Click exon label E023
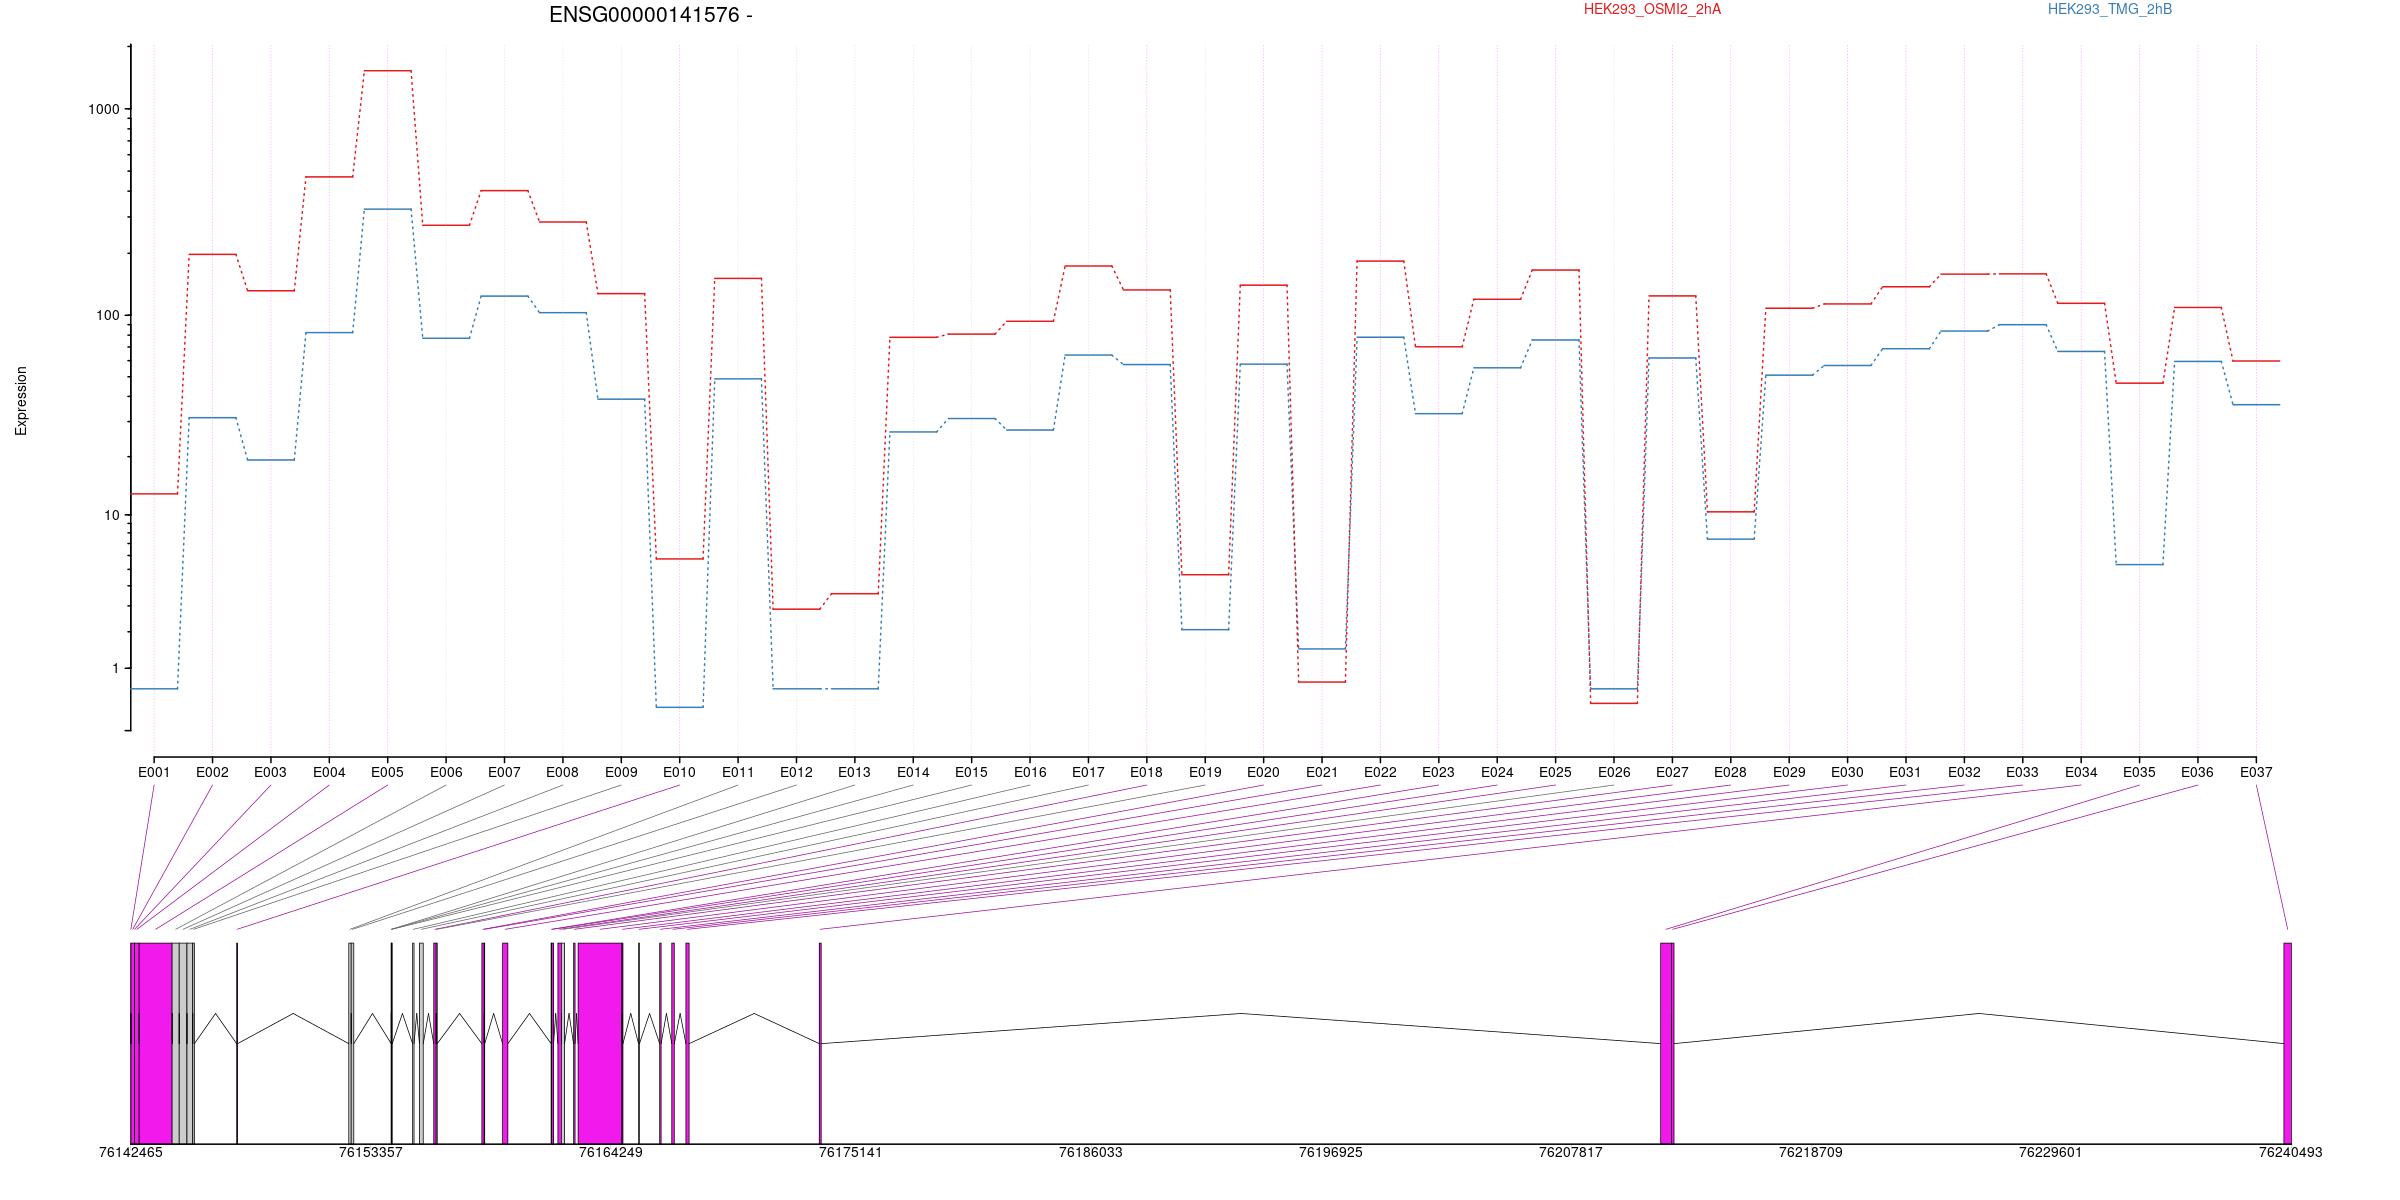Viewport: 2400px width, 1200px height. 1438,773
